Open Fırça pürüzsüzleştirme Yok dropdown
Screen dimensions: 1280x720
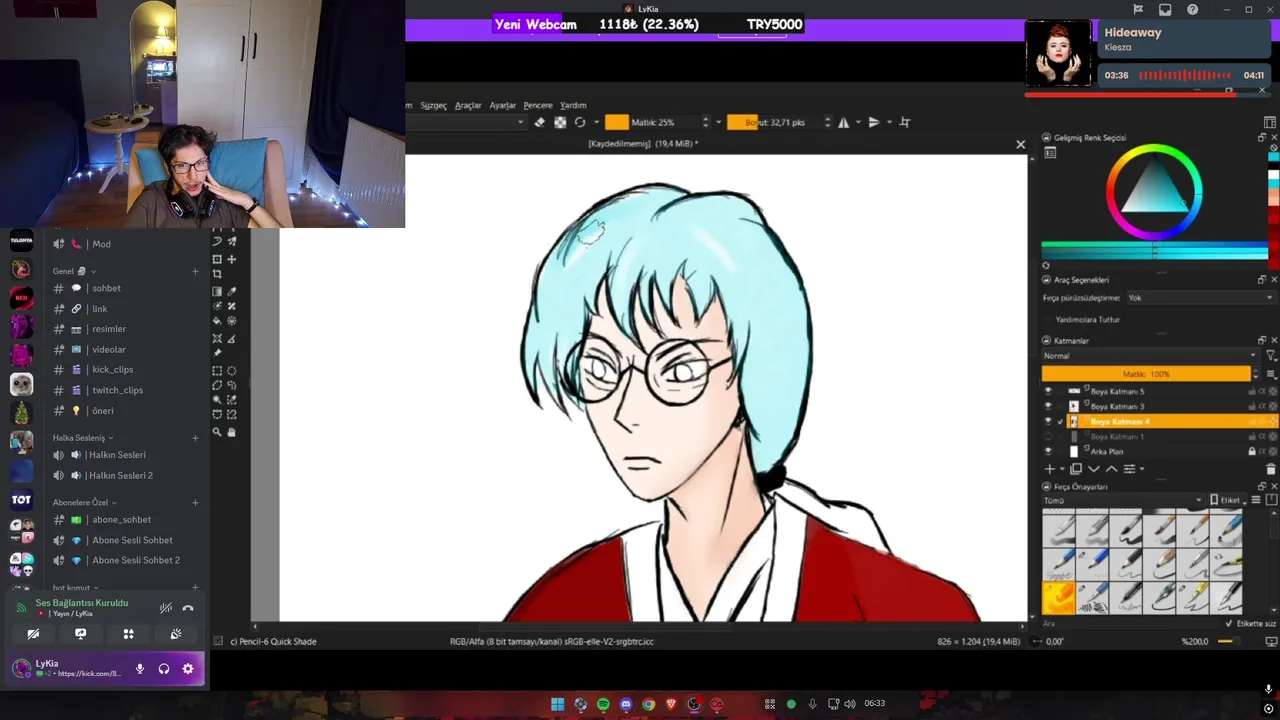1201,298
